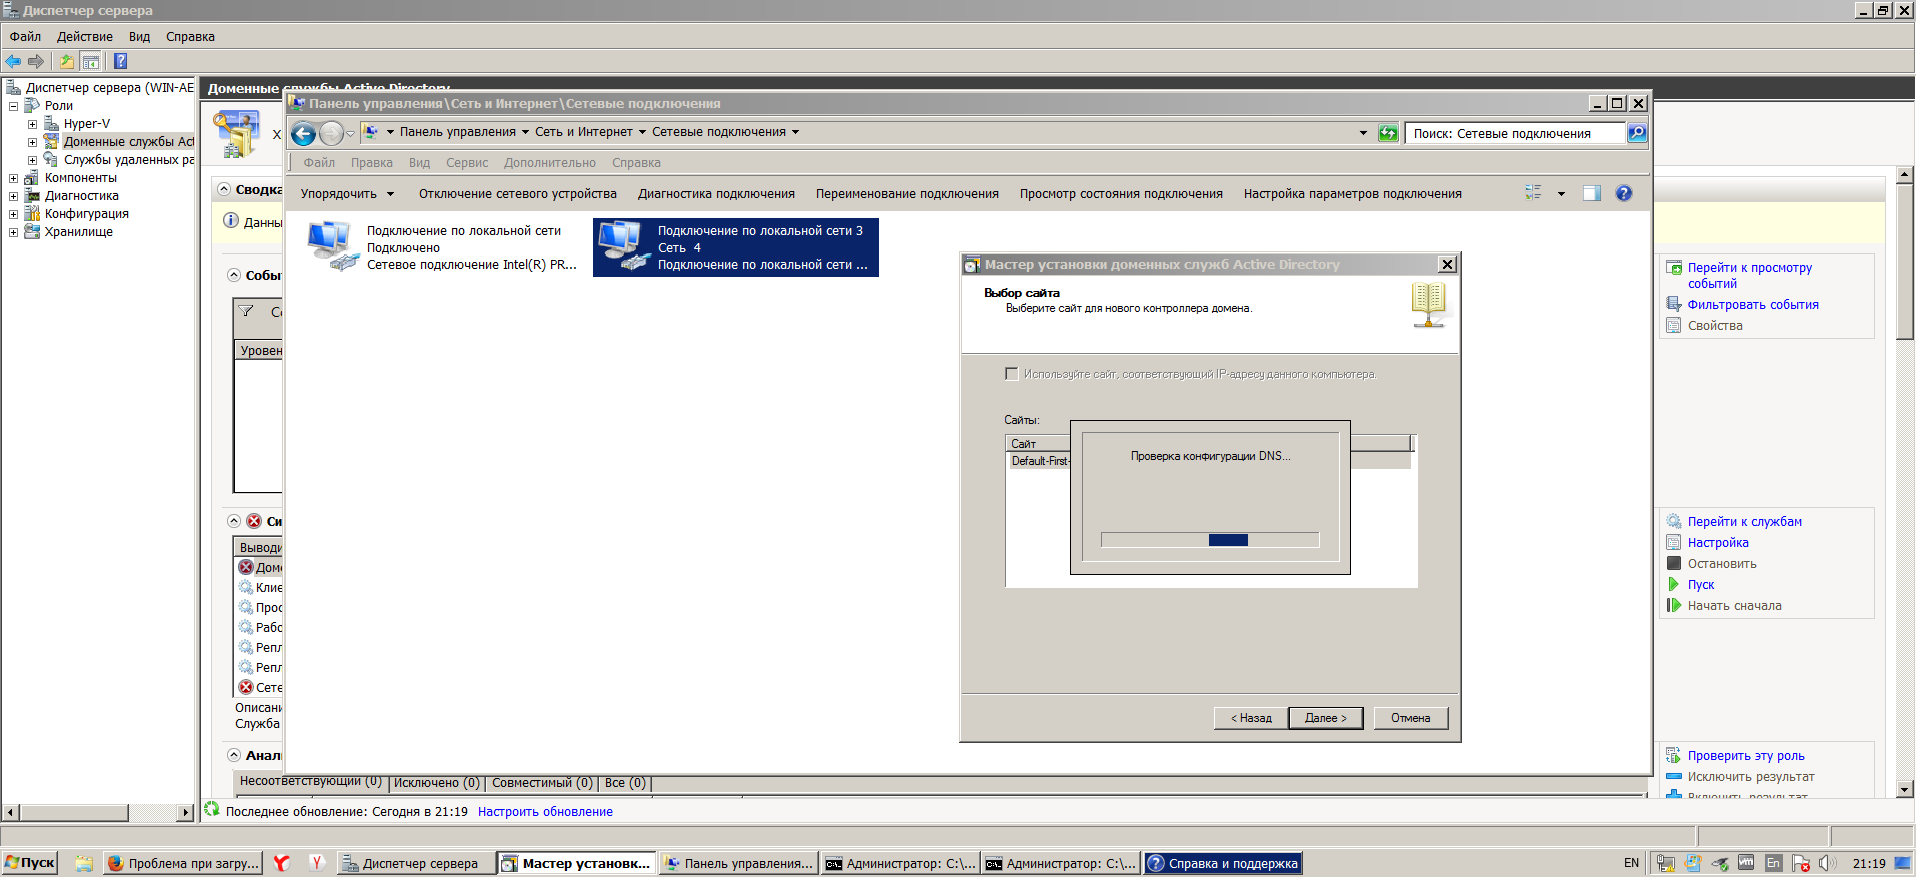Screen dimensions: 1916x877
Task: Collapse the Сводка section chevron
Action: pos(224,189)
